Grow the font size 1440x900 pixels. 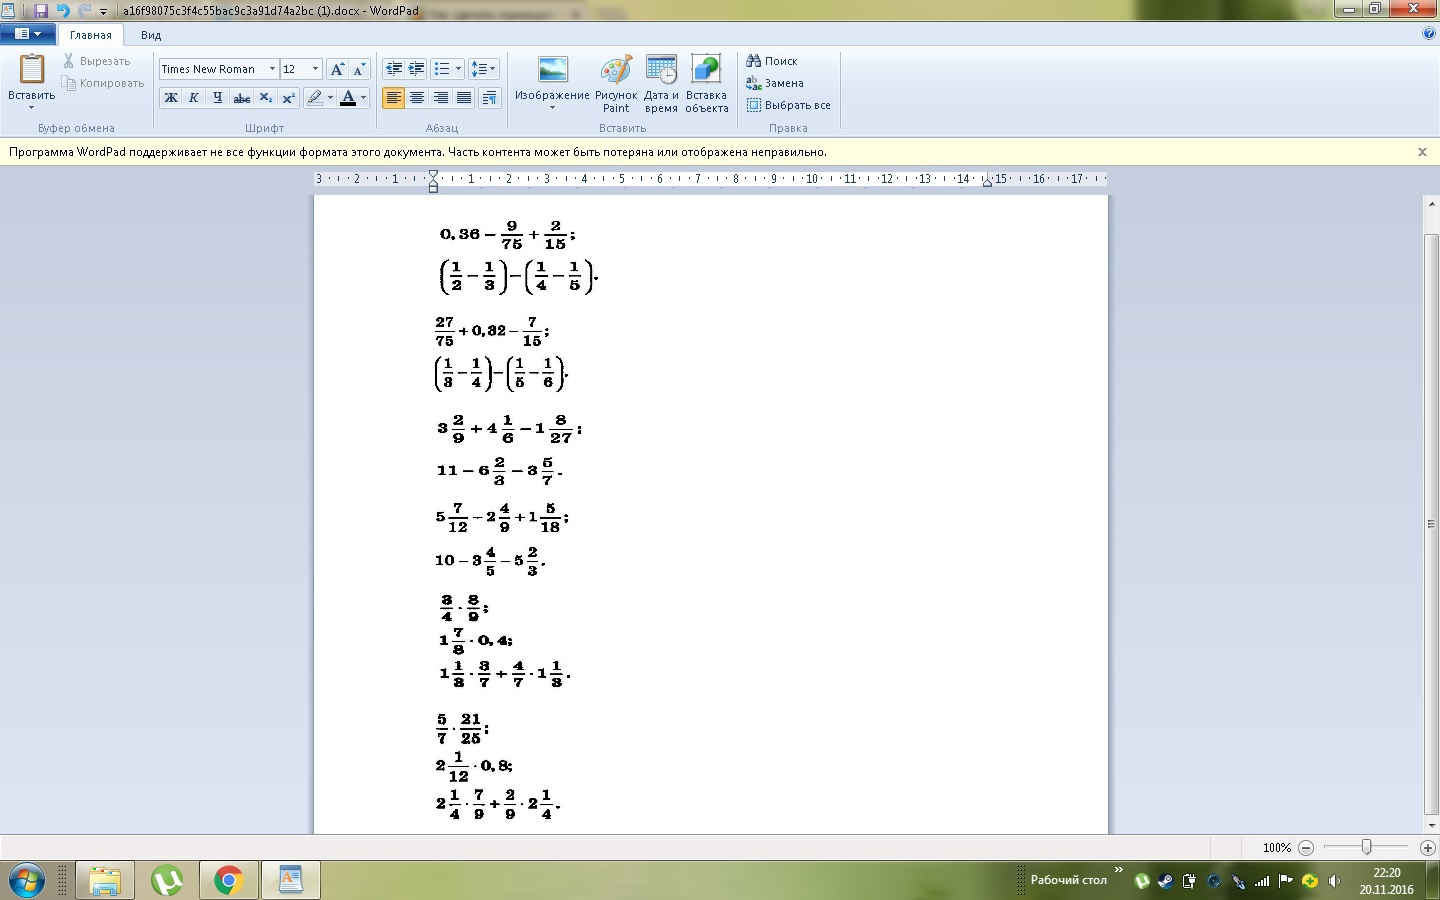coord(338,69)
